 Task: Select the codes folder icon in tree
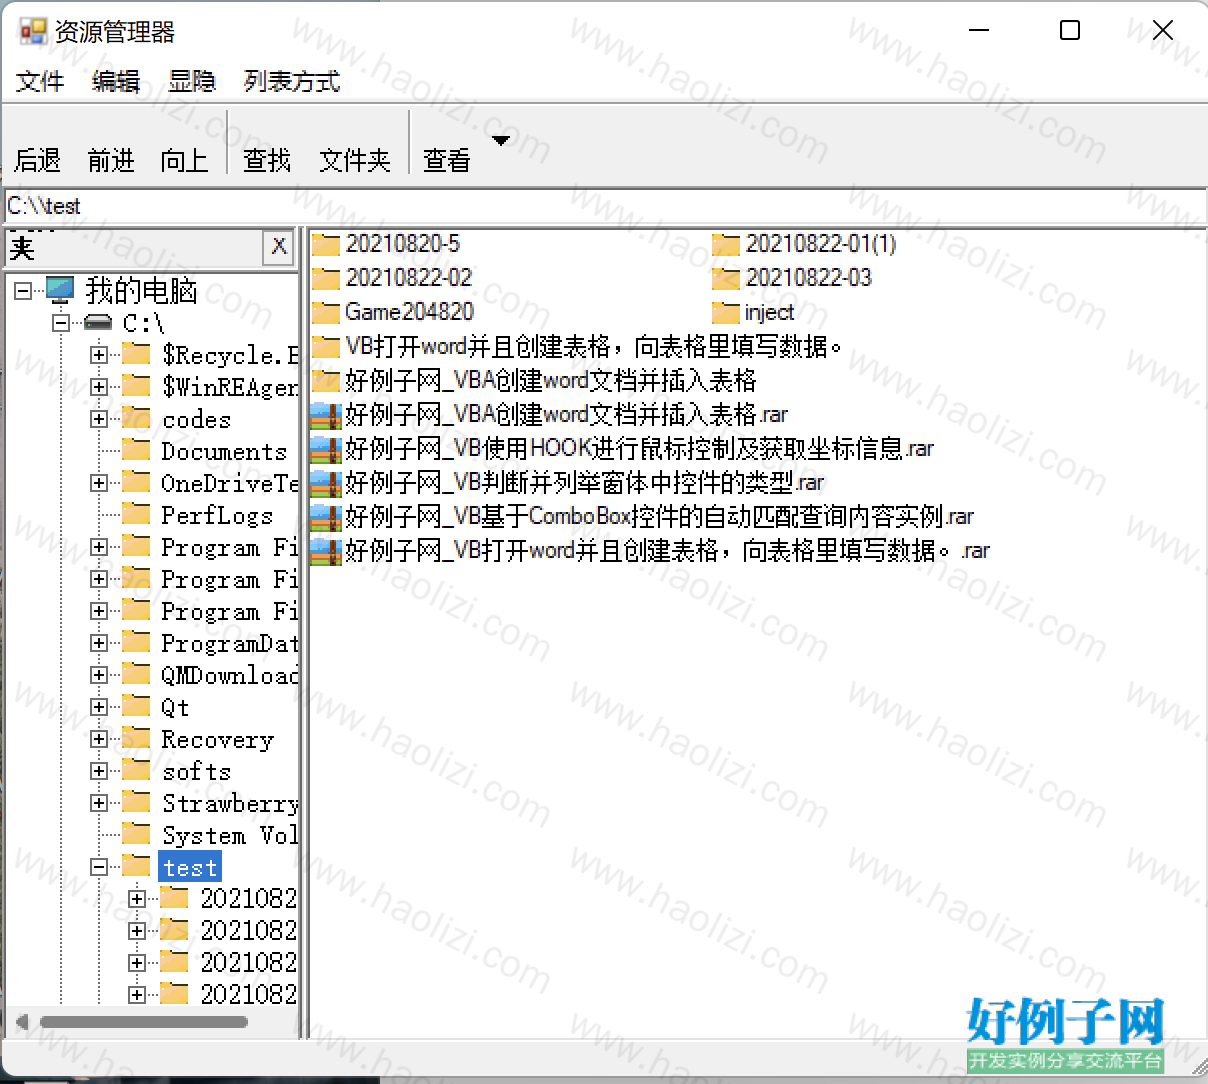click(136, 418)
